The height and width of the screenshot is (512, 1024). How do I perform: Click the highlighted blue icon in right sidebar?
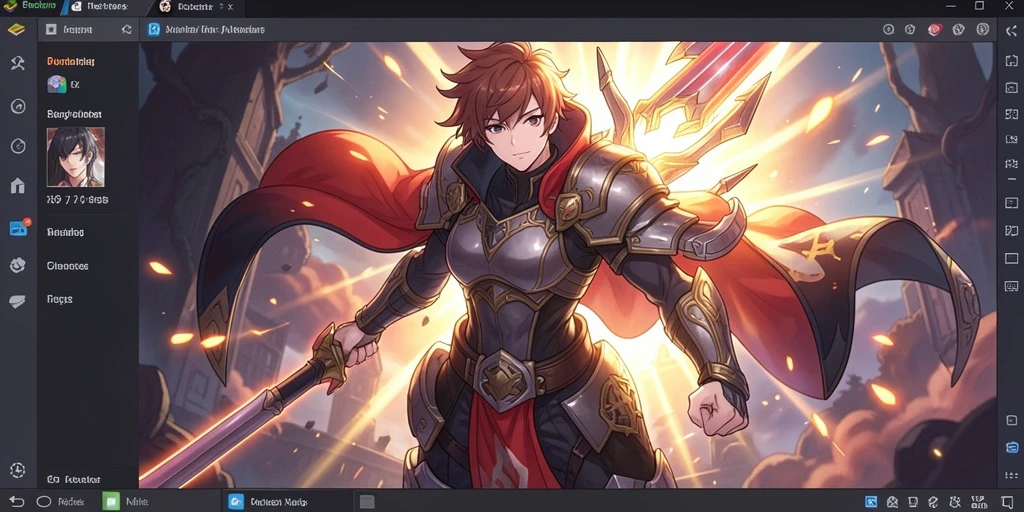[x=1011, y=447]
